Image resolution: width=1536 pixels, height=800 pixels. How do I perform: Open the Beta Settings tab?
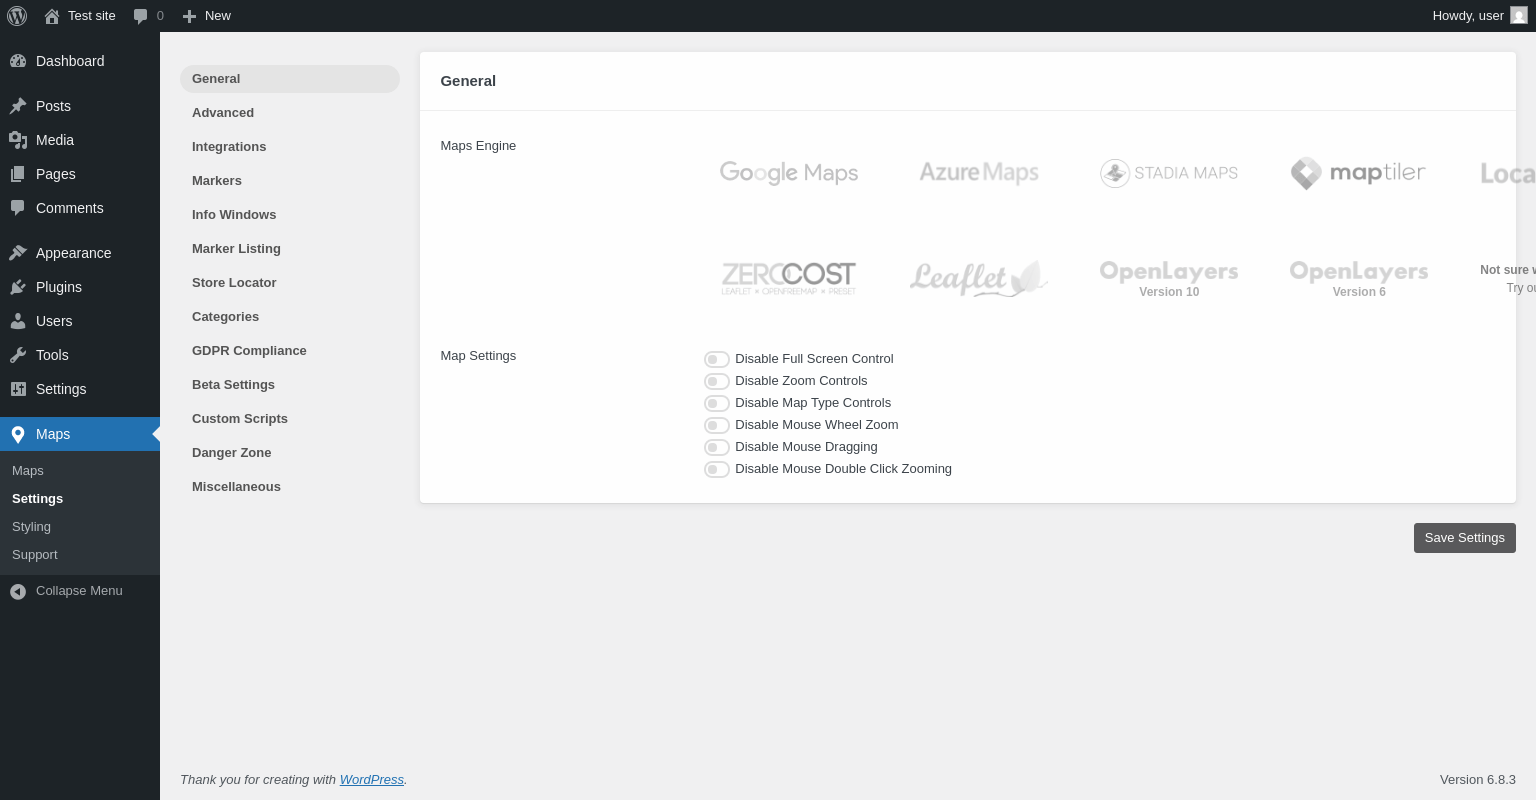tap(290, 385)
